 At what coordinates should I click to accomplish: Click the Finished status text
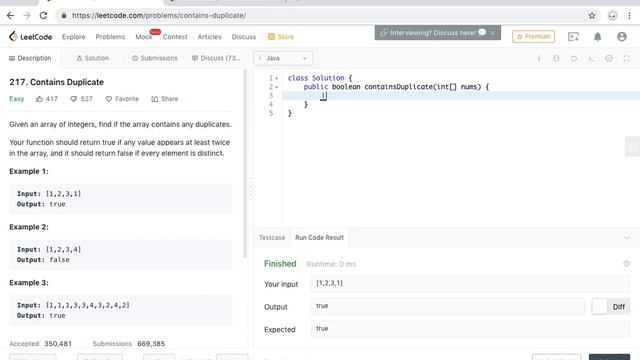(280, 264)
